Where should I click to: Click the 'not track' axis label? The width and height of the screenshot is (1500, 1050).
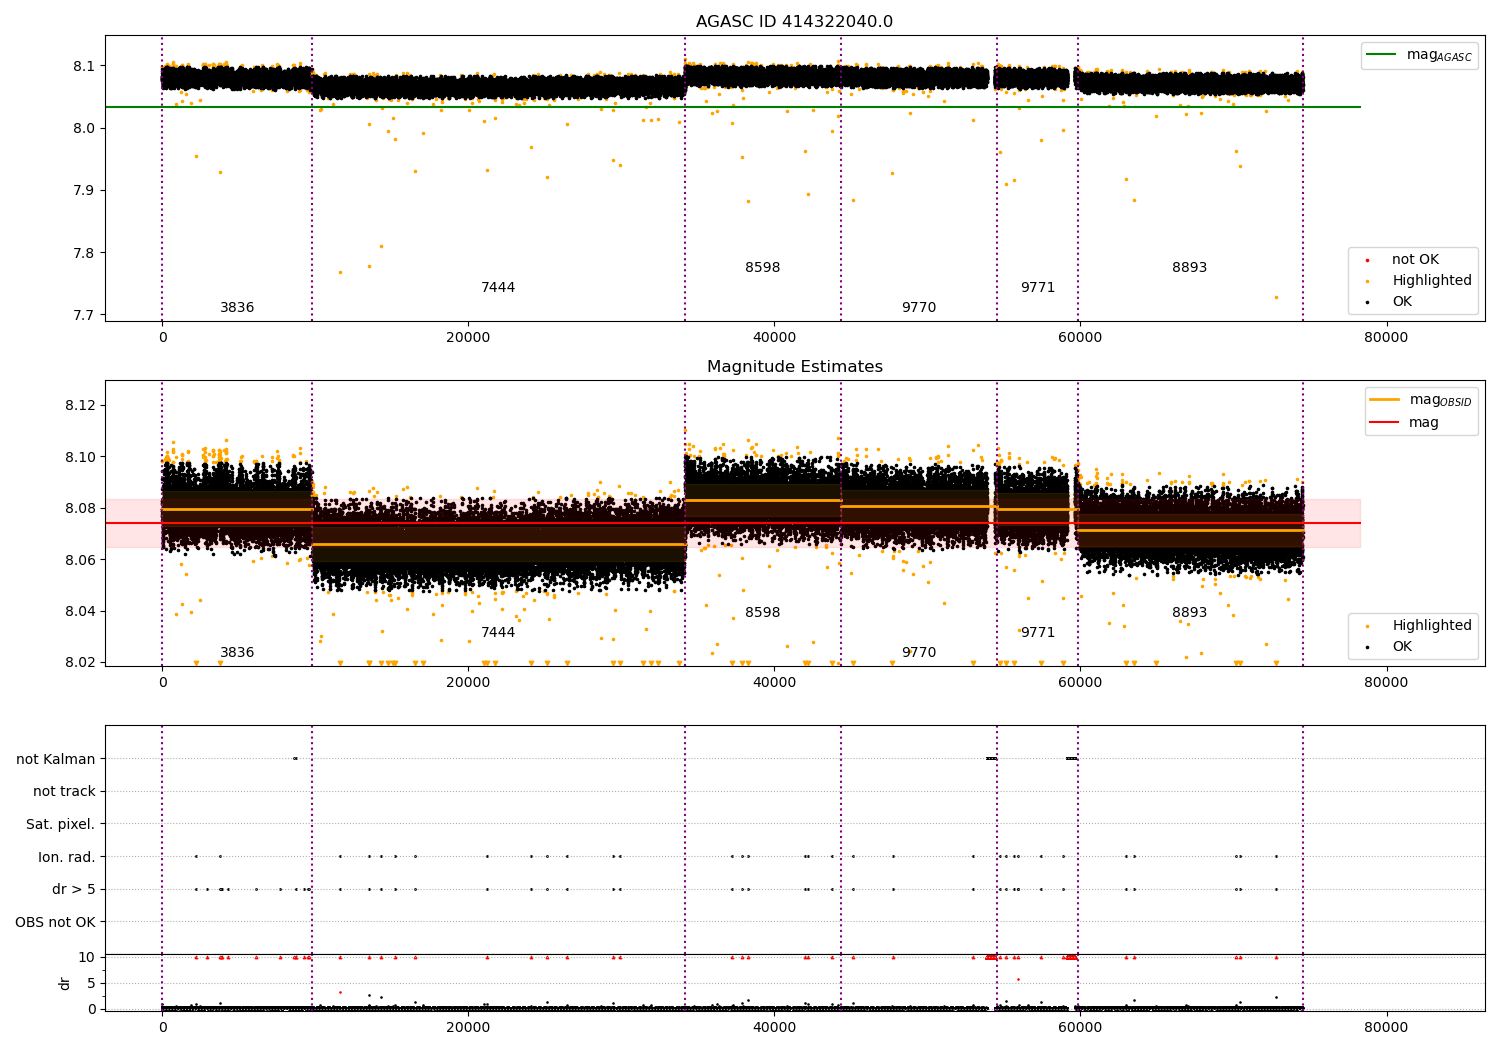64,792
